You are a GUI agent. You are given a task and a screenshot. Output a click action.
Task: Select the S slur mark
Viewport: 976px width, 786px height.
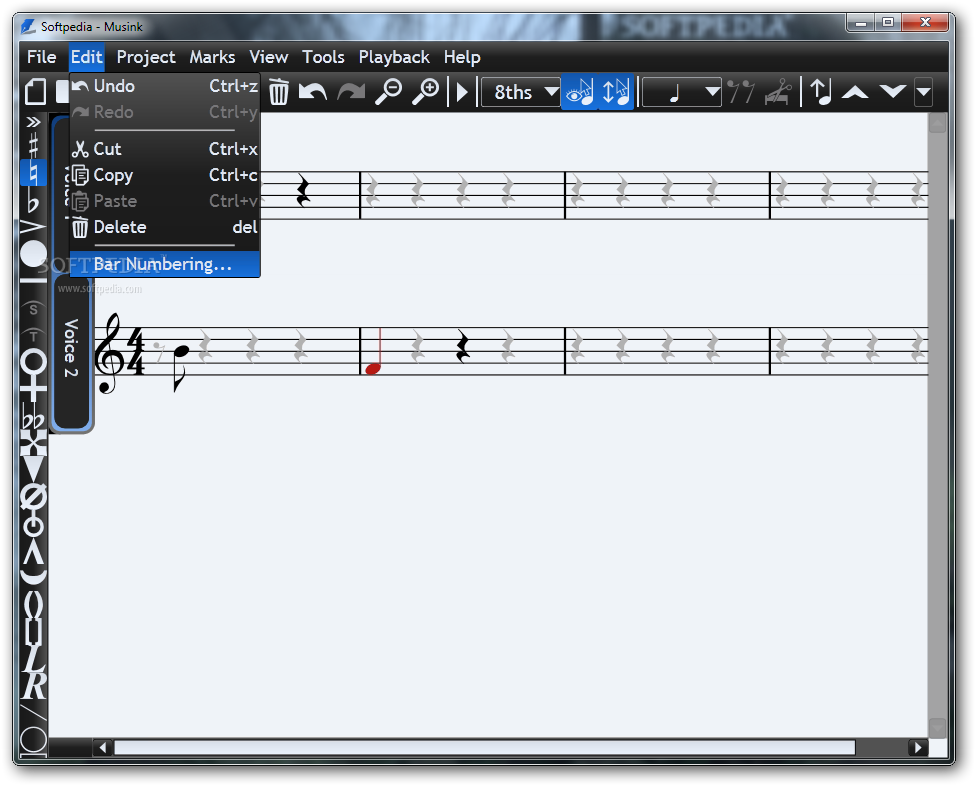[34, 309]
